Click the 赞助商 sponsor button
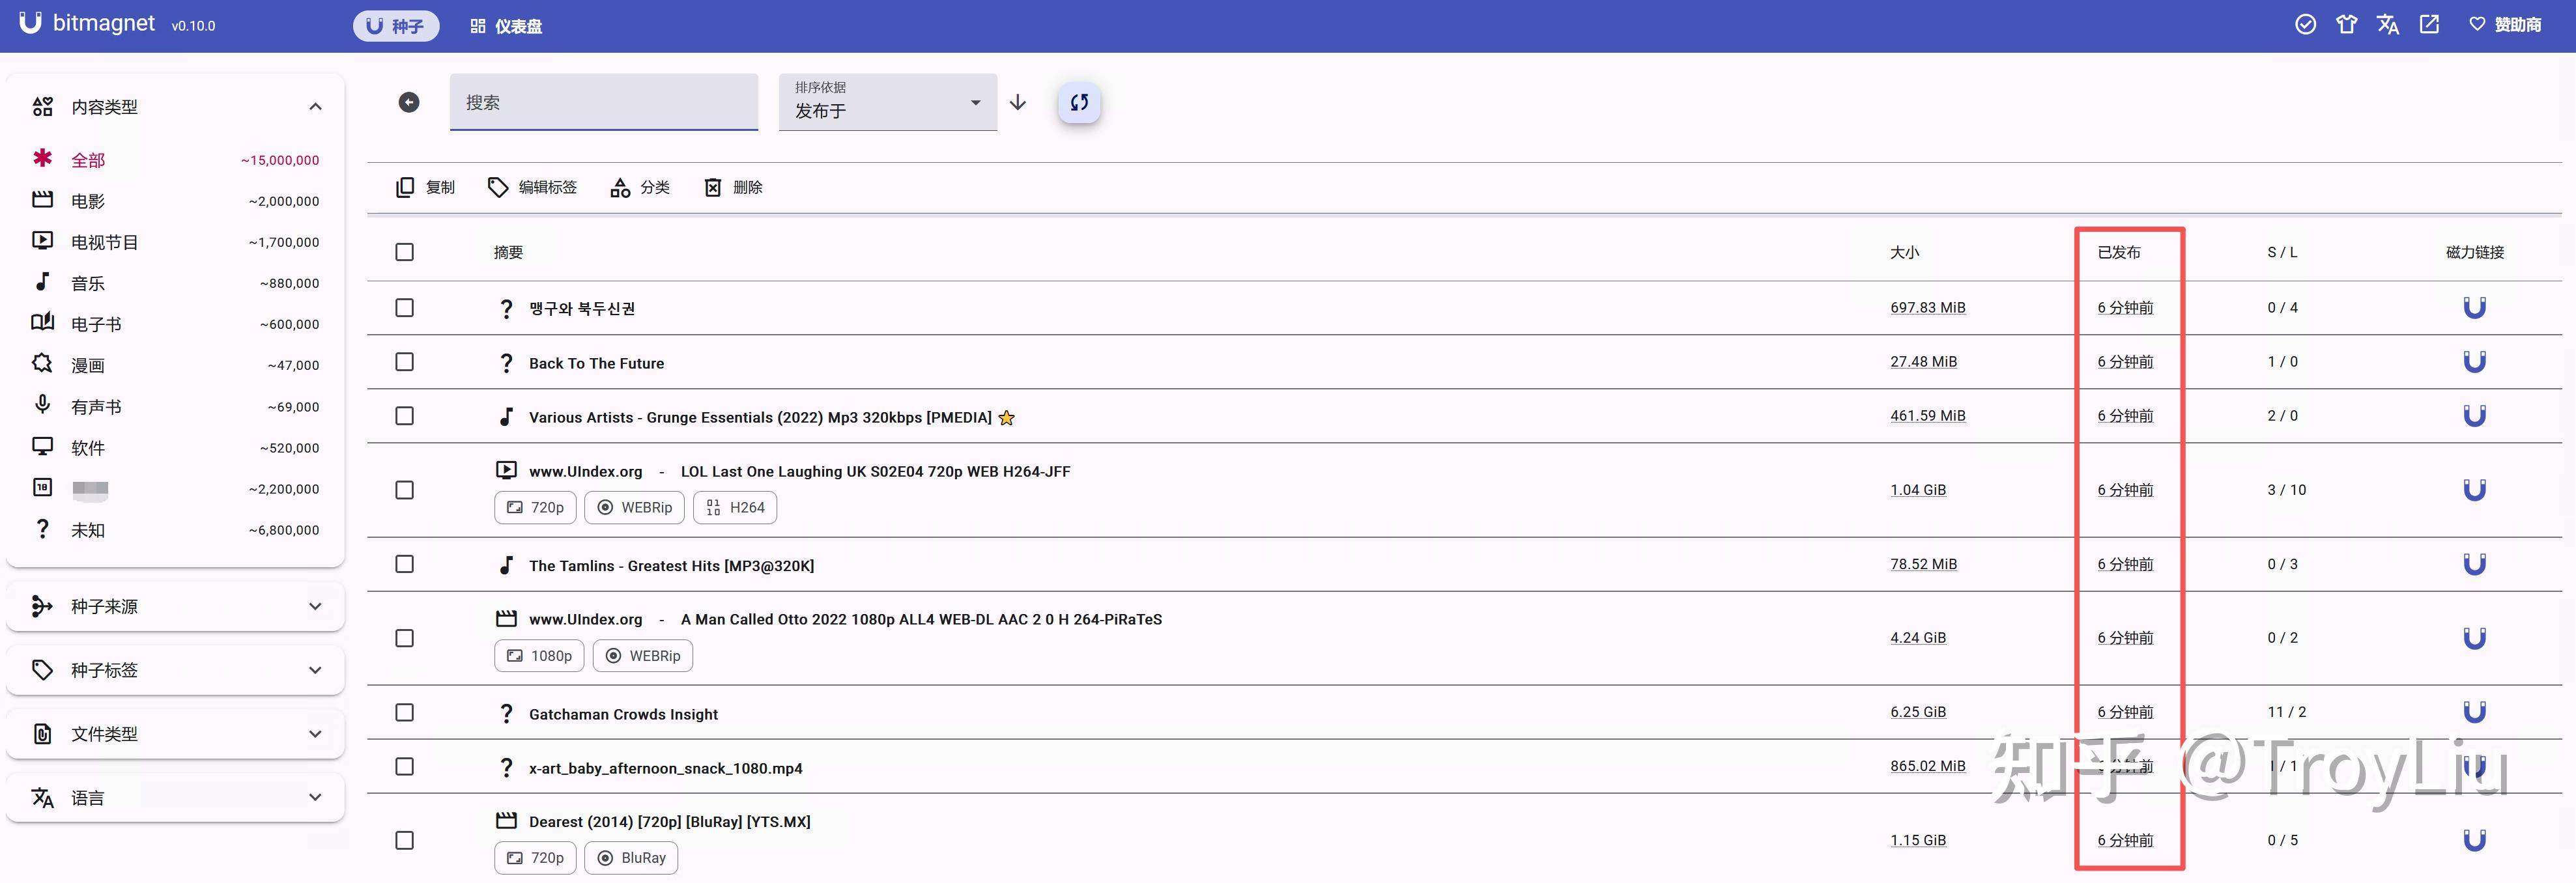Image resolution: width=2576 pixels, height=883 pixels. (2505, 25)
